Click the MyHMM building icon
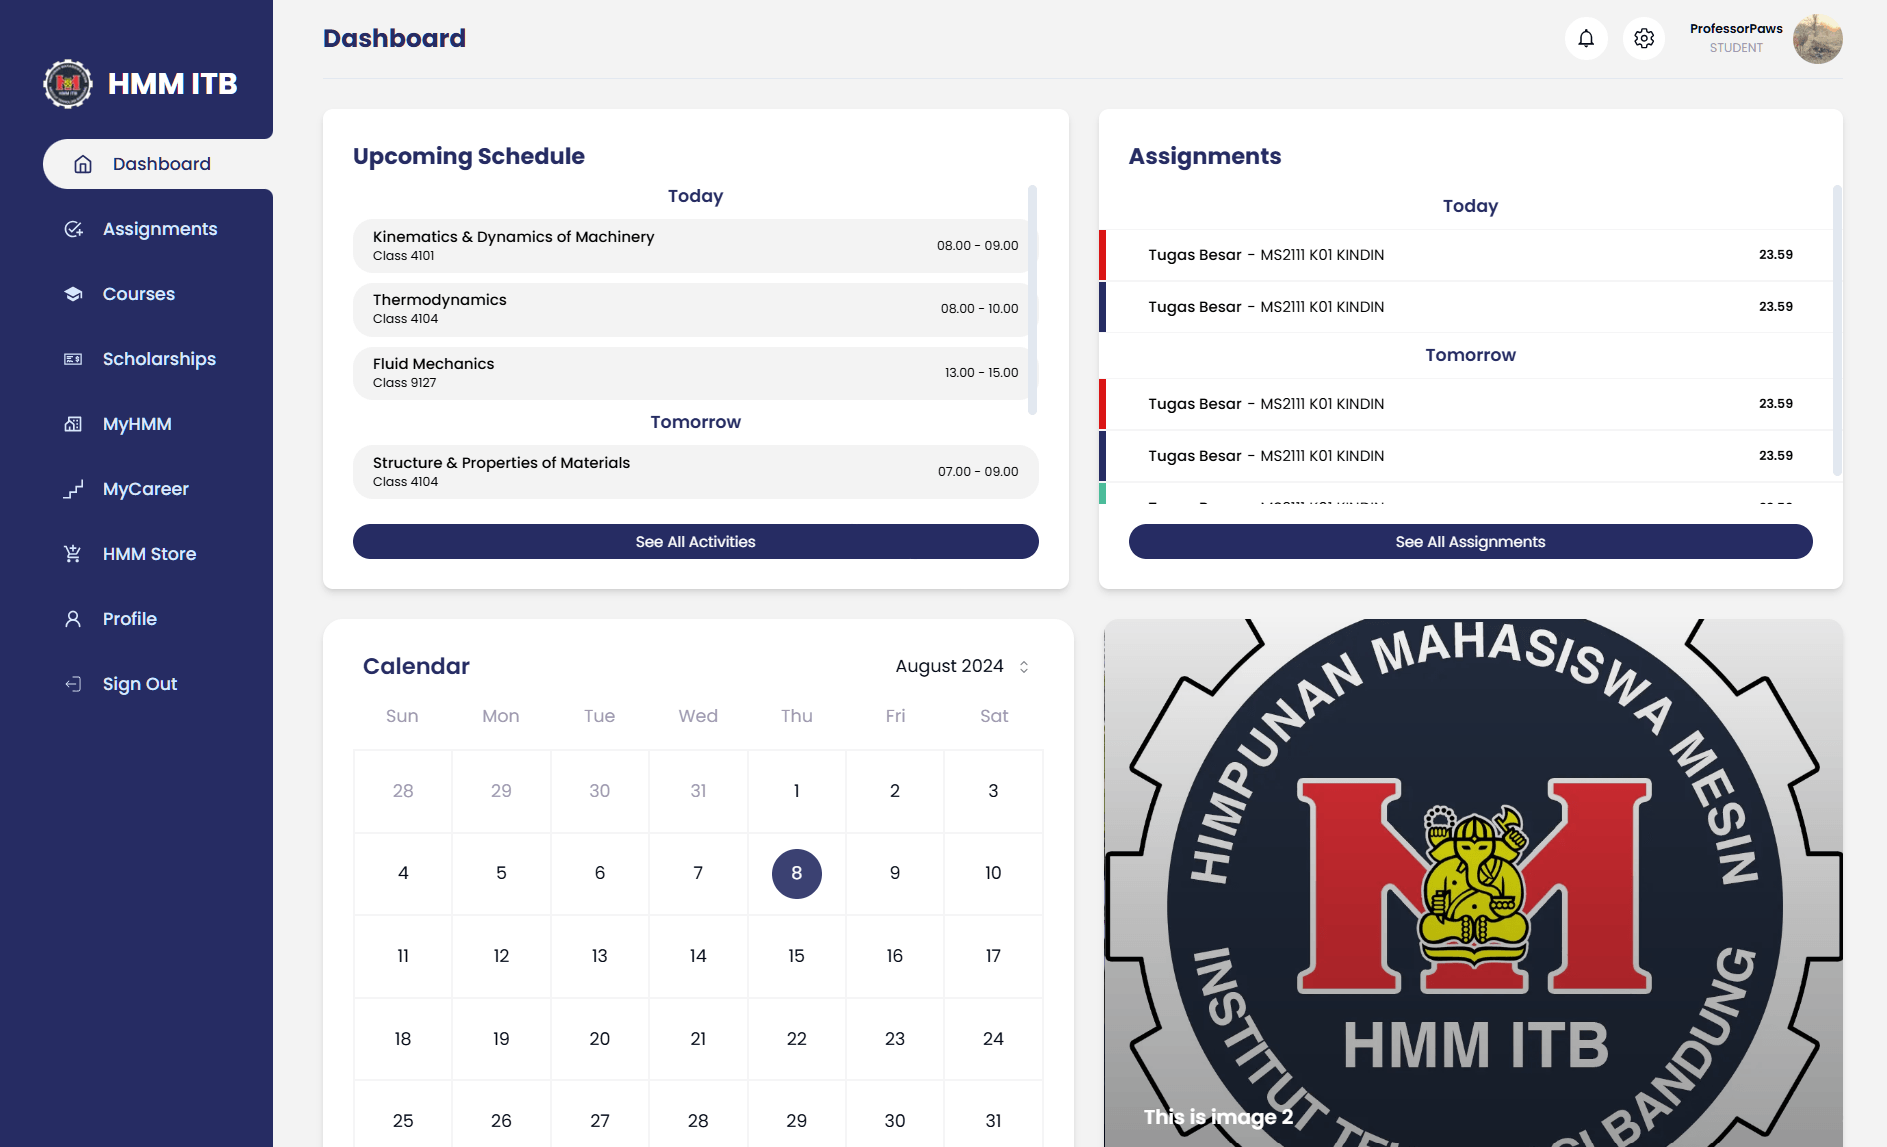The width and height of the screenshot is (1887, 1147). (x=73, y=424)
